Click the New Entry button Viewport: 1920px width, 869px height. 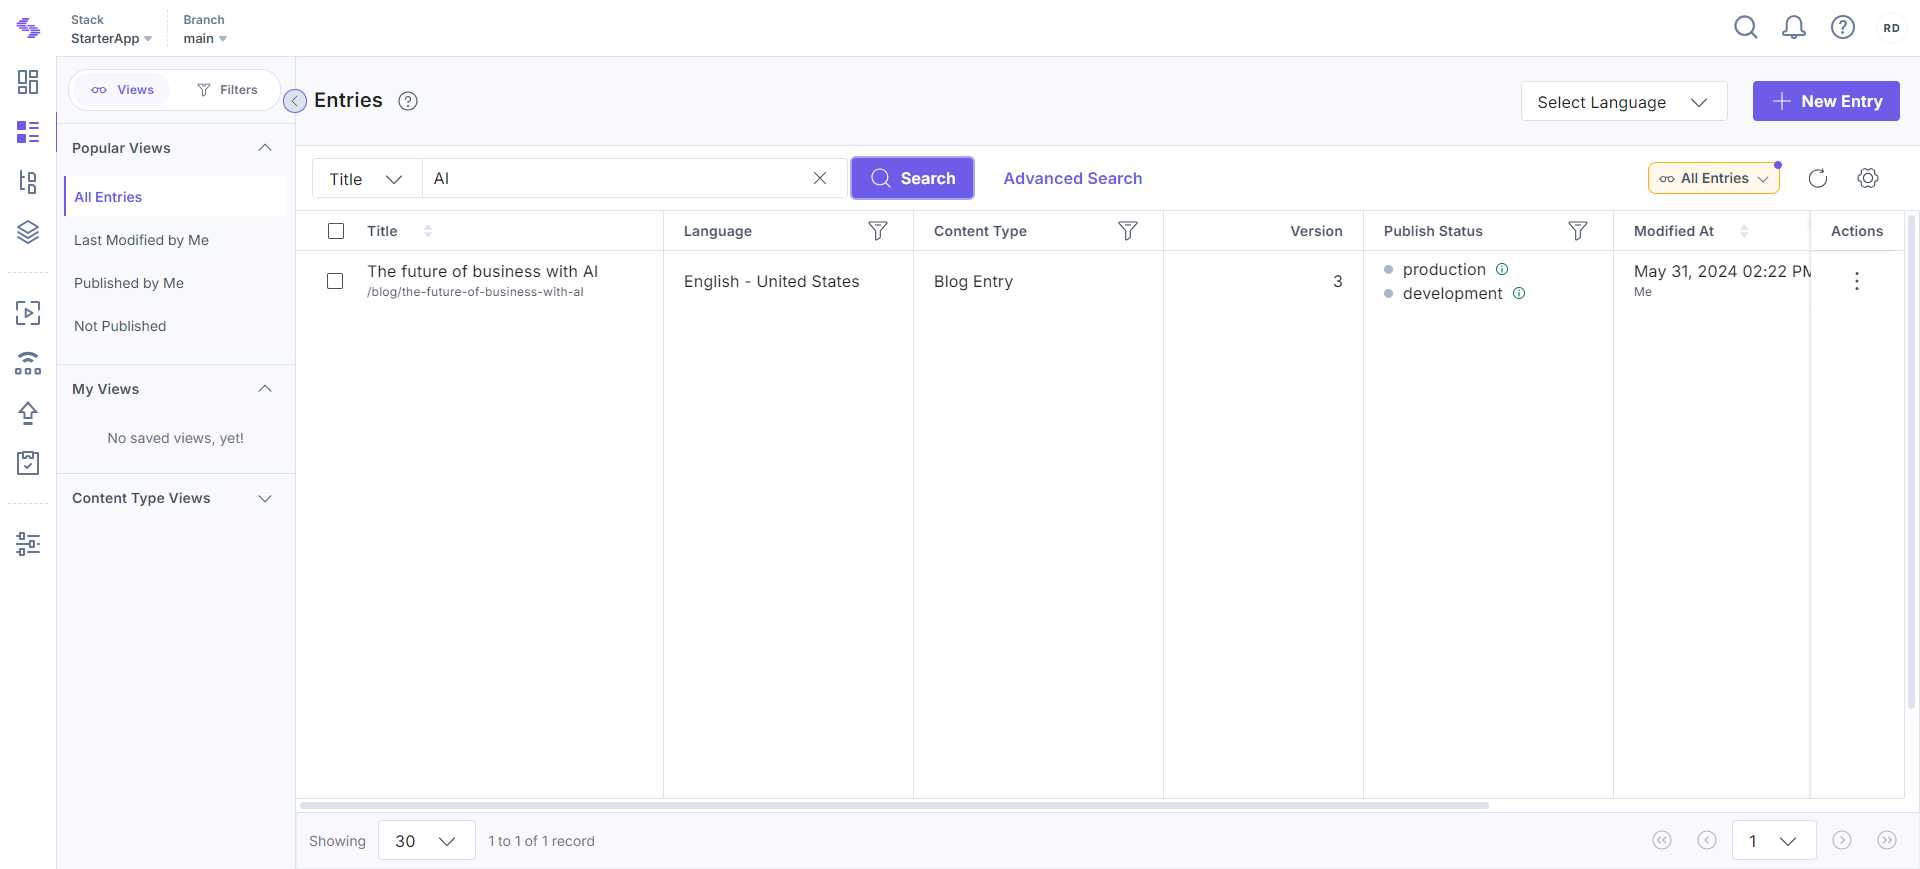(x=1826, y=101)
